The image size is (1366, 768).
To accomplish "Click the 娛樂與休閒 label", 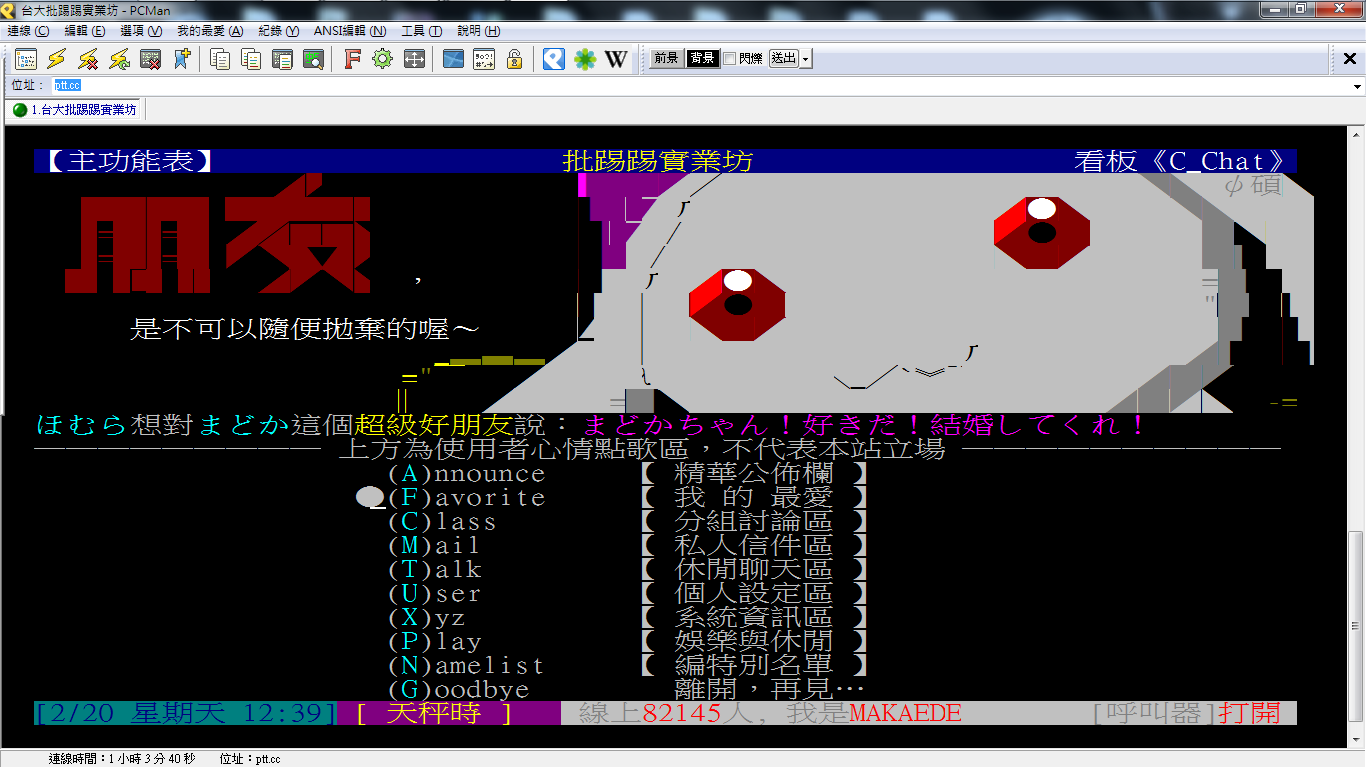I will point(754,642).
